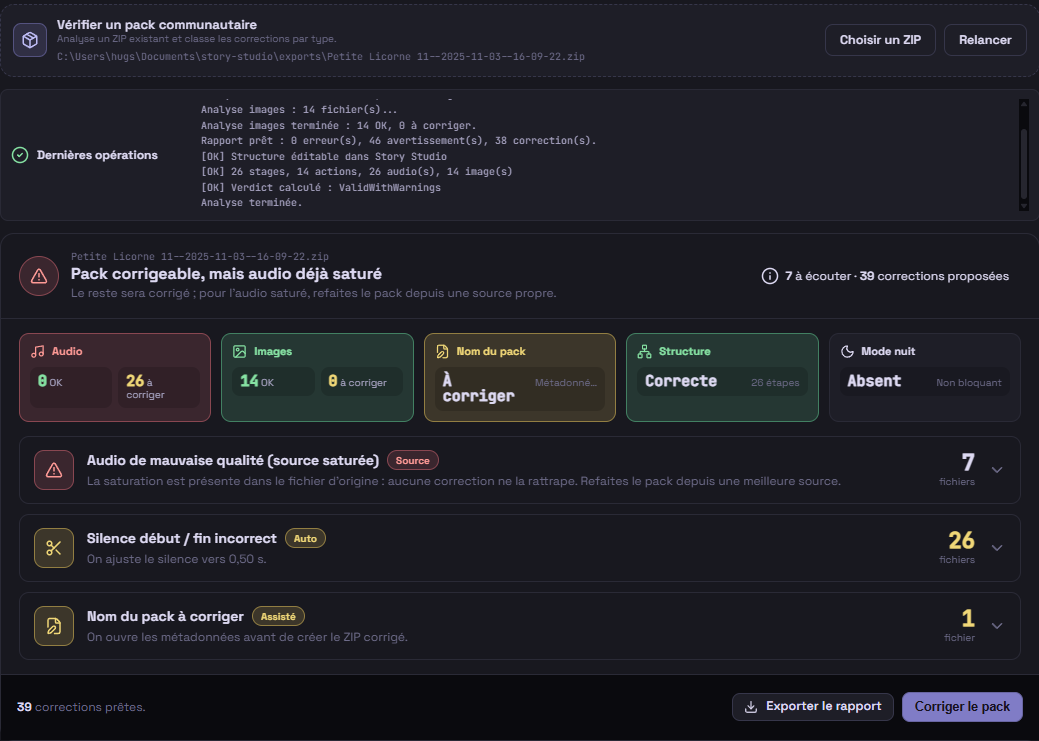Click the package box icon beside Vérifier un pack
The image size is (1039, 741).
tap(30, 40)
